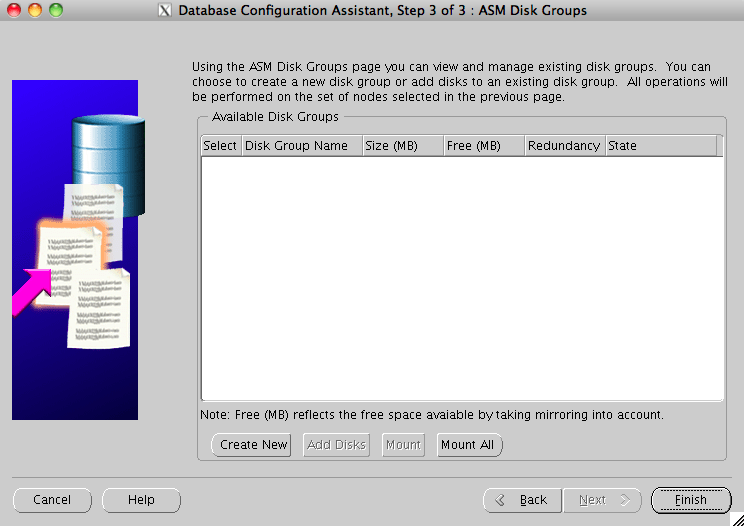Click the Disk Group Name column header

(301, 146)
